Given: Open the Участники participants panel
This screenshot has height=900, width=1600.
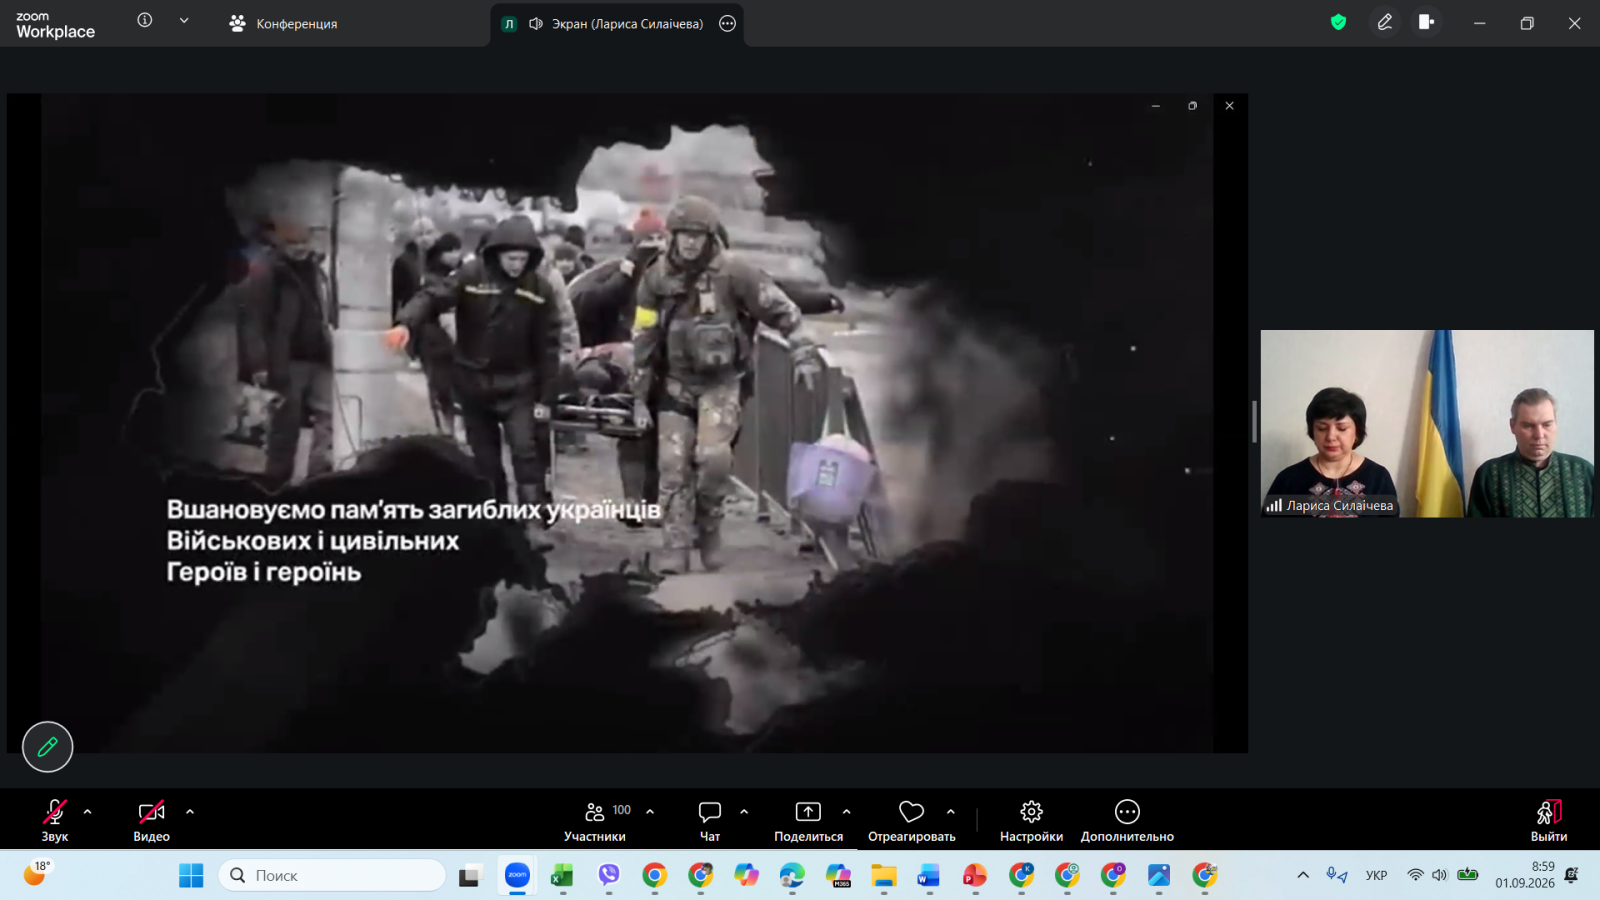Looking at the screenshot, I should click(x=596, y=820).
